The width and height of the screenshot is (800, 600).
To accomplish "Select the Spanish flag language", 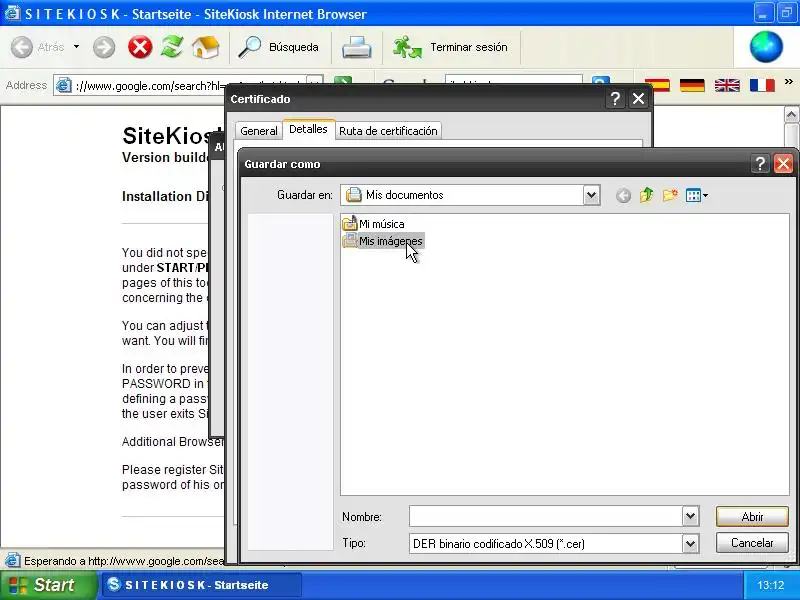I will (657, 85).
